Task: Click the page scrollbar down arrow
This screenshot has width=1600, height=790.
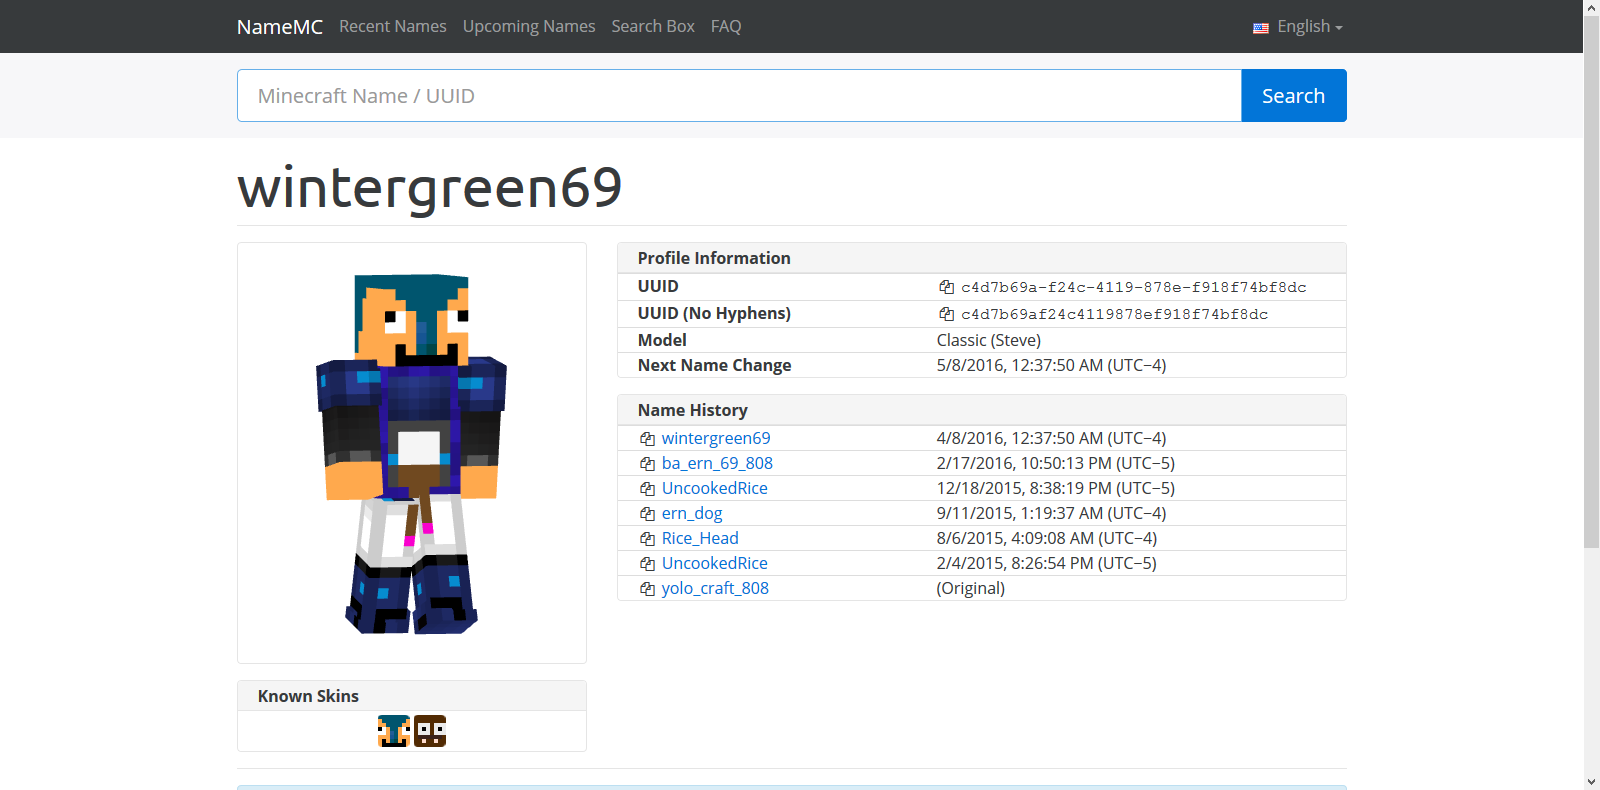Action: [x=1591, y=781]
